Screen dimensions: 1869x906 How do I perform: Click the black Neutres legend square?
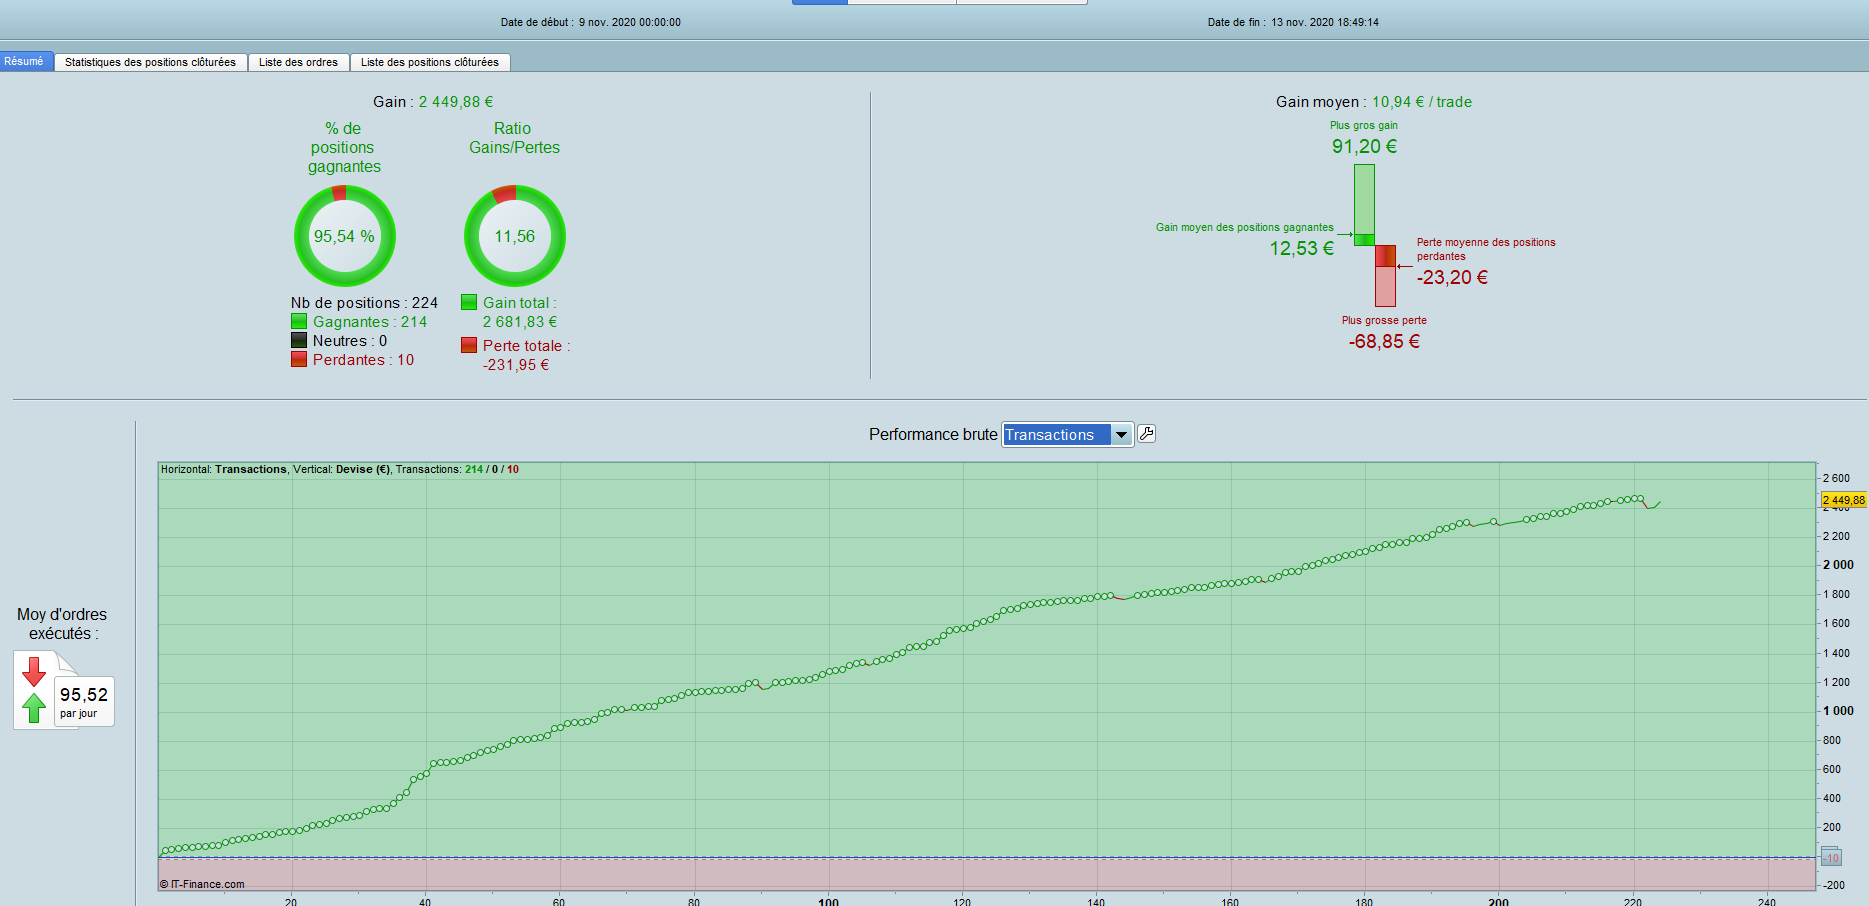pyautogui.click(x=299, y=340)
